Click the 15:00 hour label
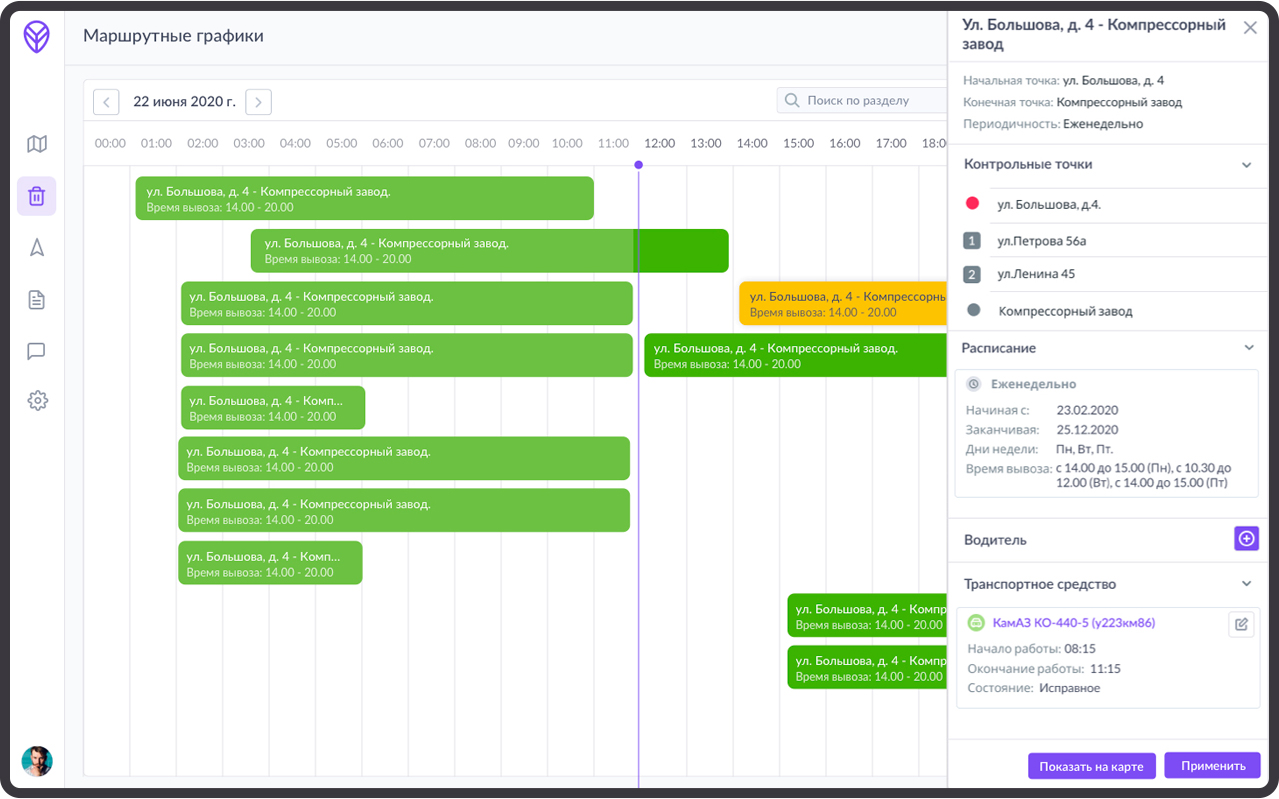 point(798,143)
